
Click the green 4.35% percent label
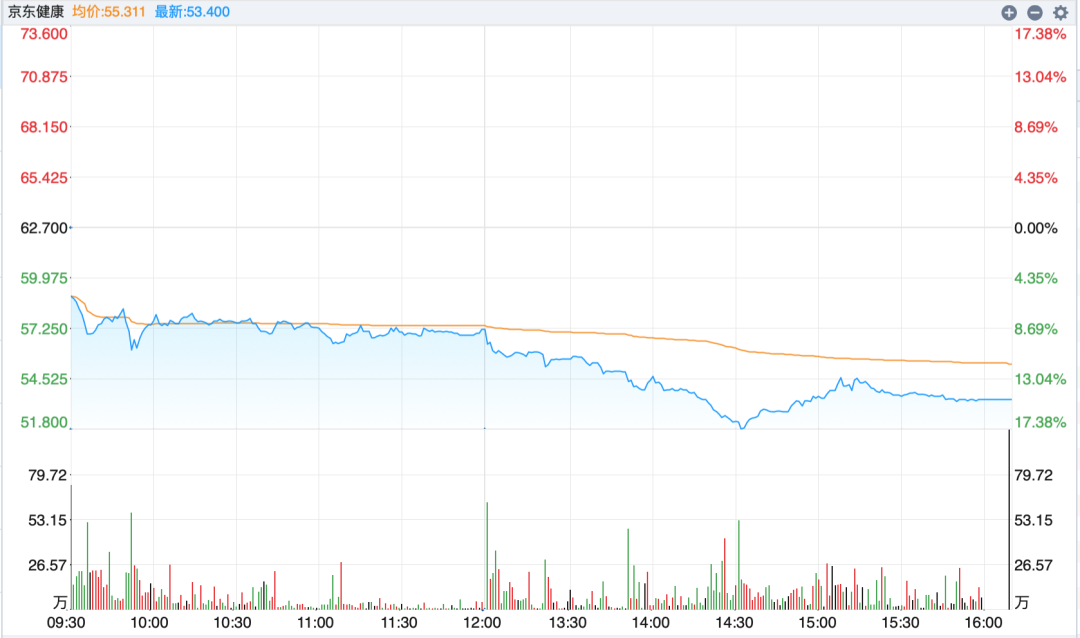pyautogui.click(x=1035, y=278)
